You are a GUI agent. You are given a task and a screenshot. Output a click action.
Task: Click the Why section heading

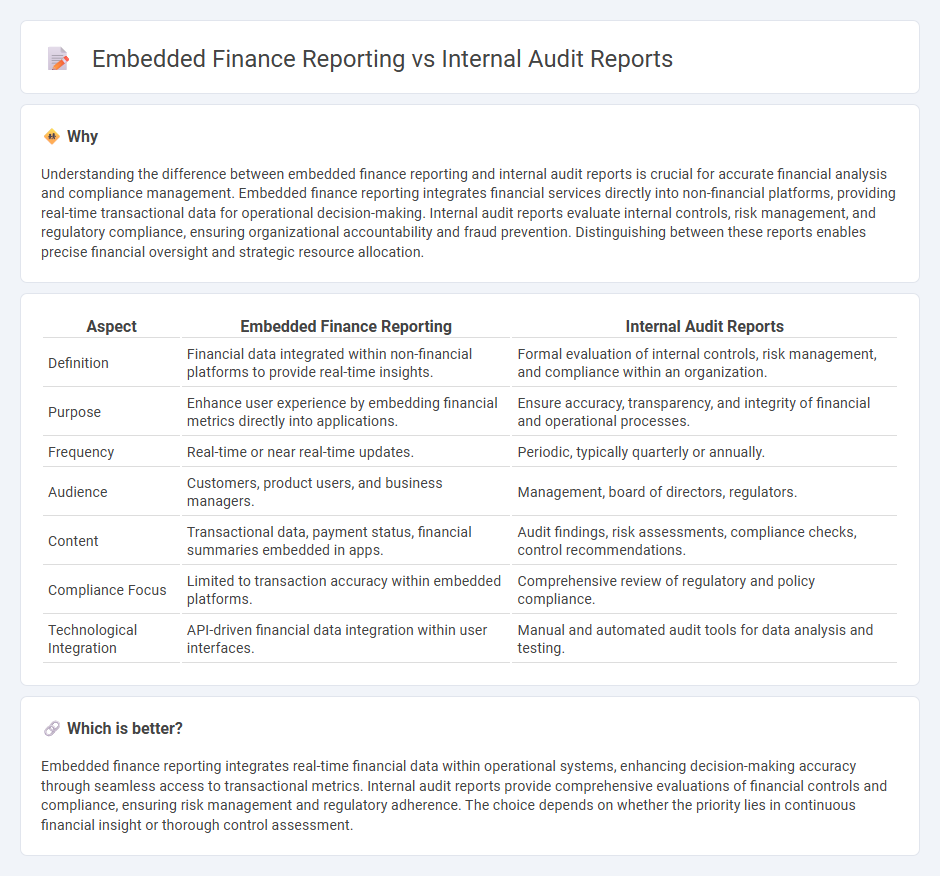[82, 137]
